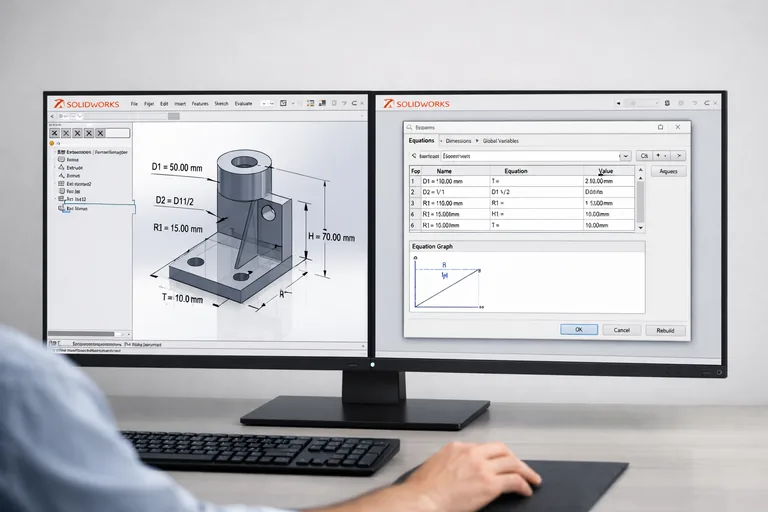Viewport: 768px width, 512px height.
Task: Open small dropdown right of Evaluate menu
Action: click(x=267, y=103)
